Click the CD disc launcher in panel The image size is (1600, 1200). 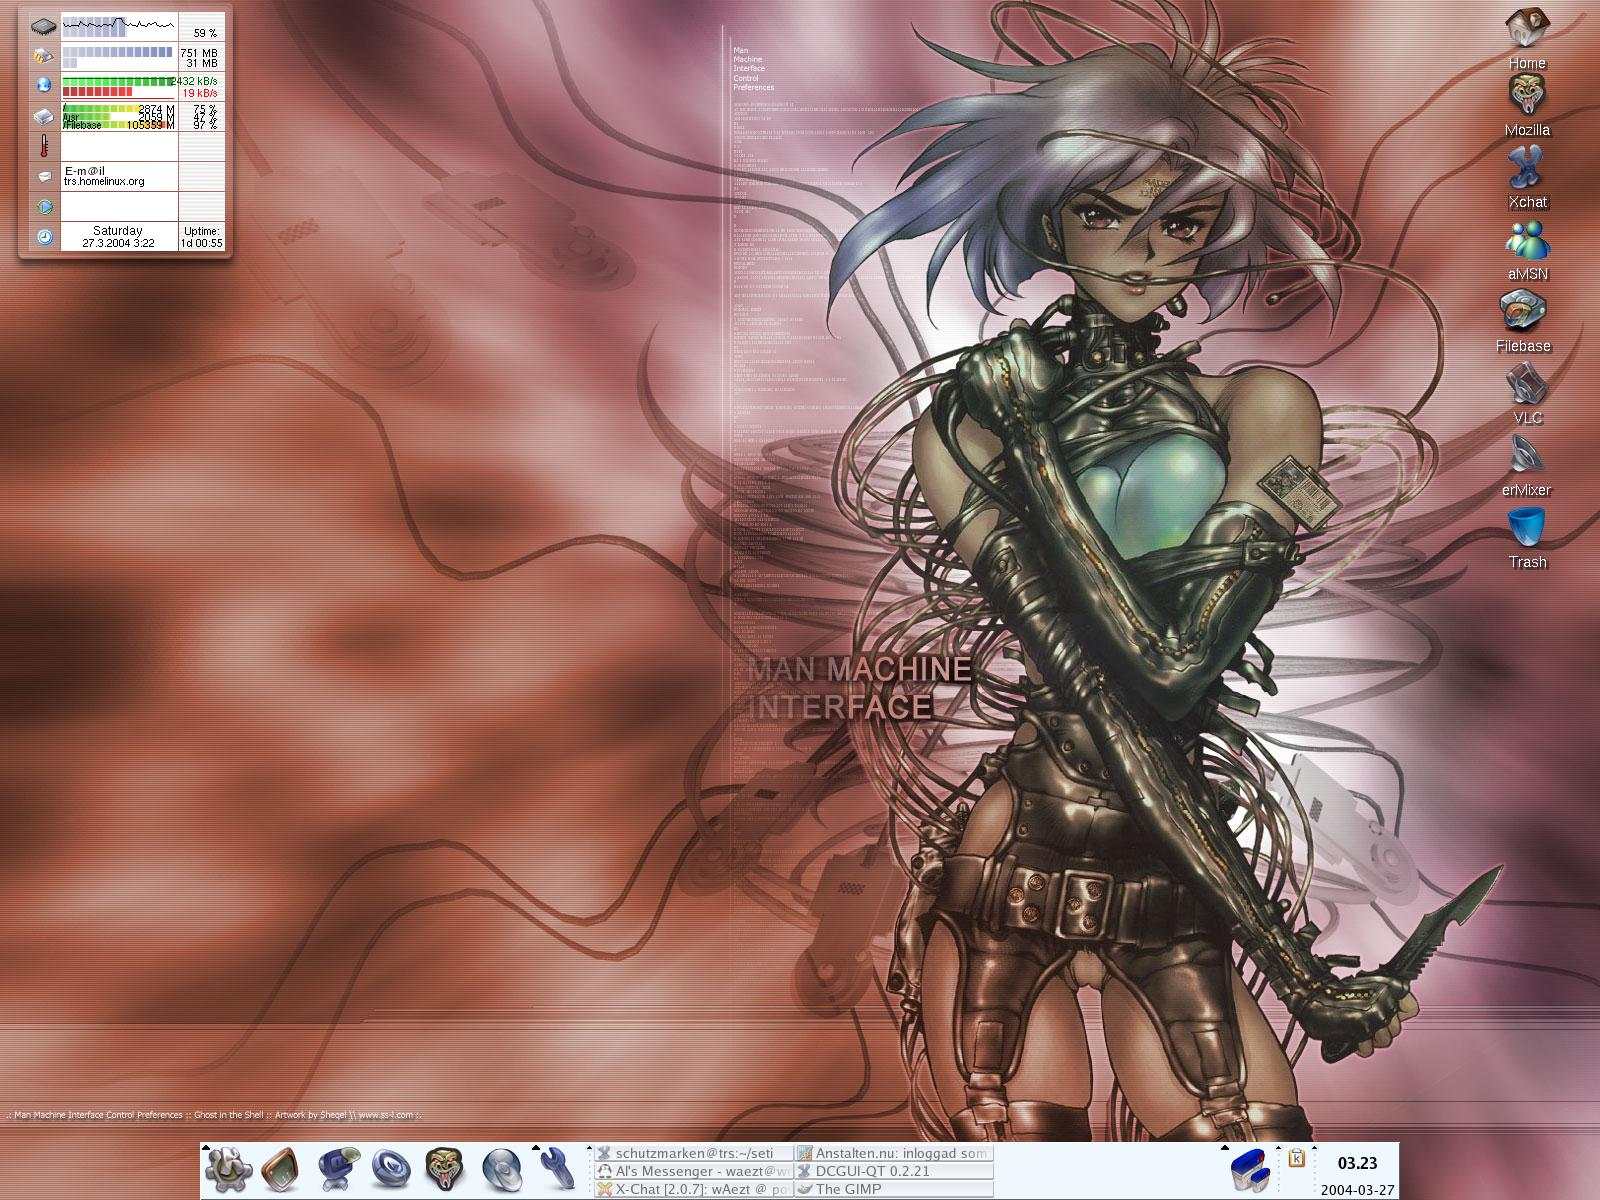pos(500,1168)
